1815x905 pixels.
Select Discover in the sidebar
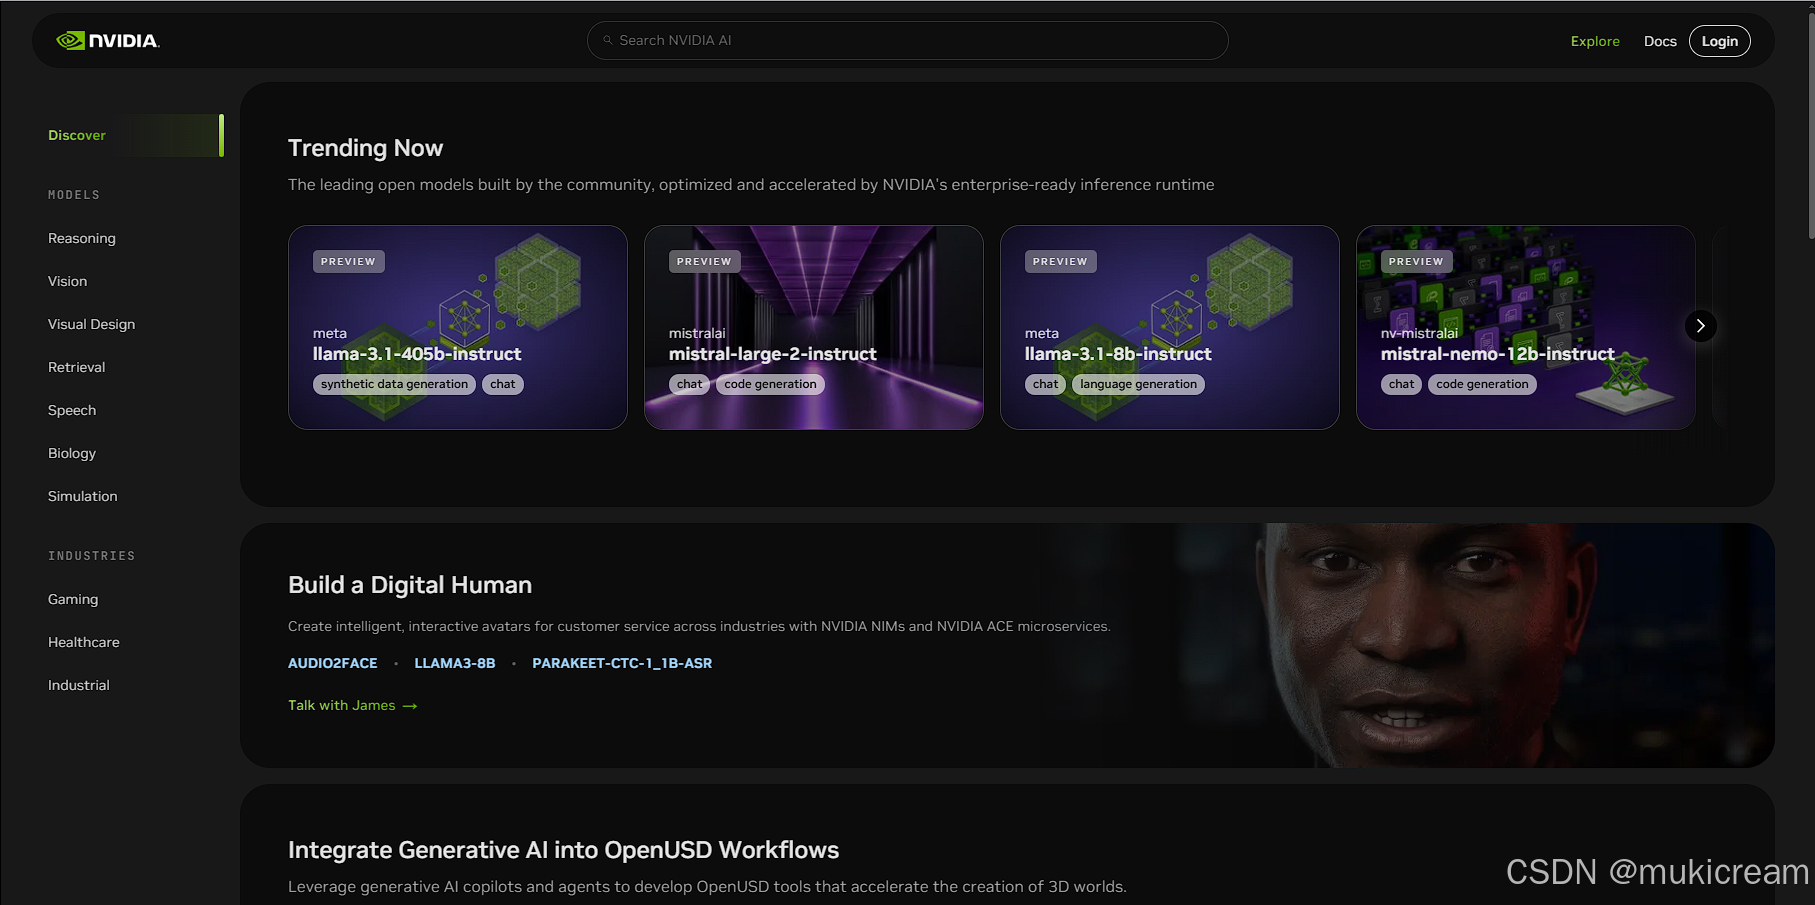tap(135, 135)
